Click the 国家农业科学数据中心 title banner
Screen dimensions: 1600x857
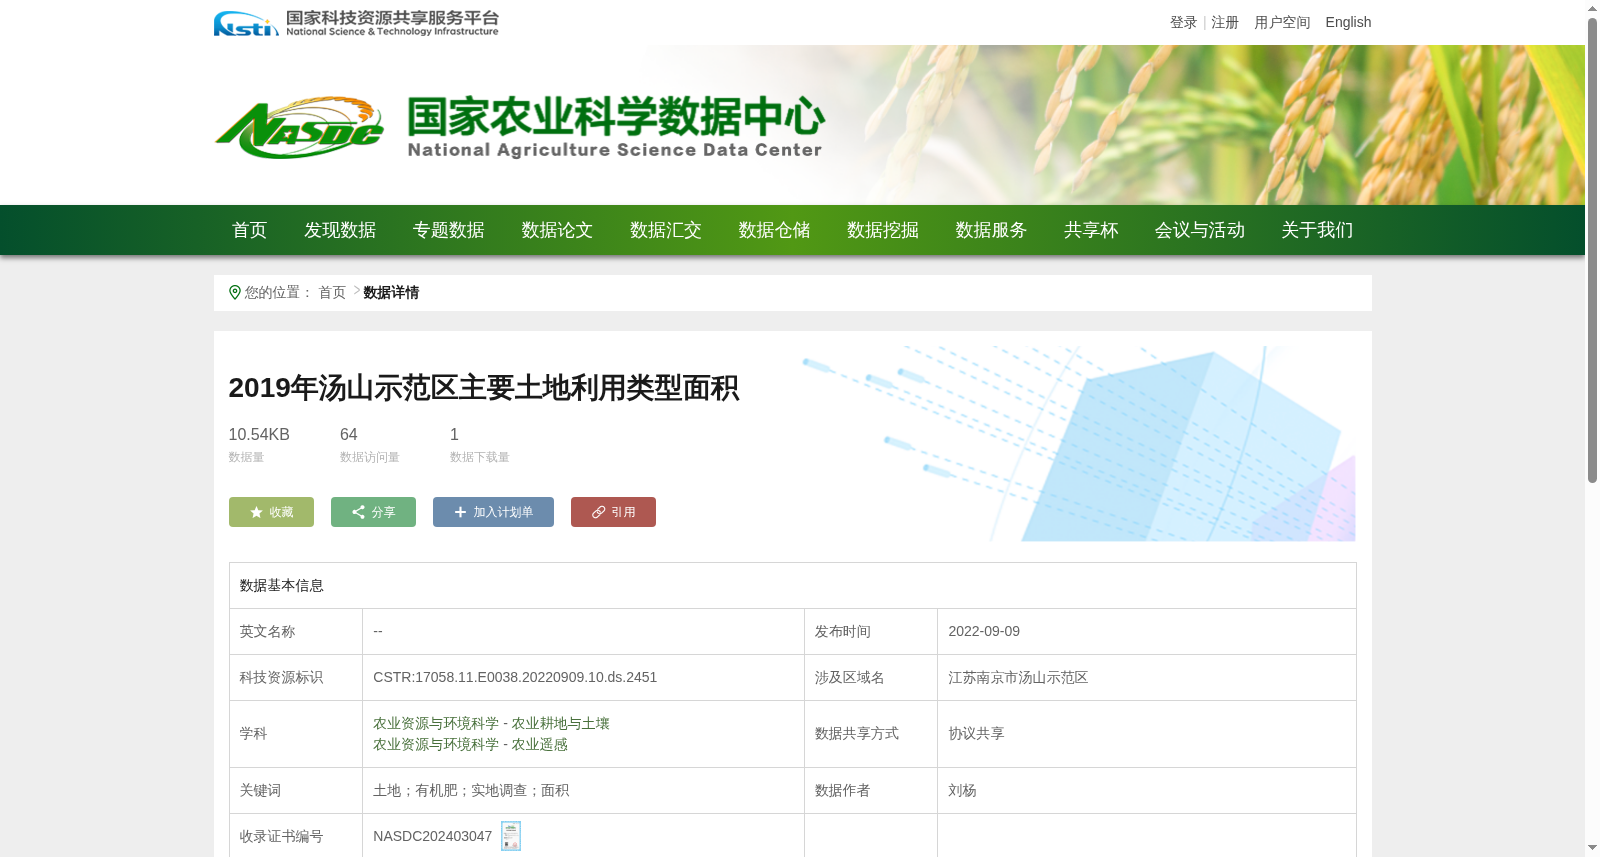[x=615, y=127]
